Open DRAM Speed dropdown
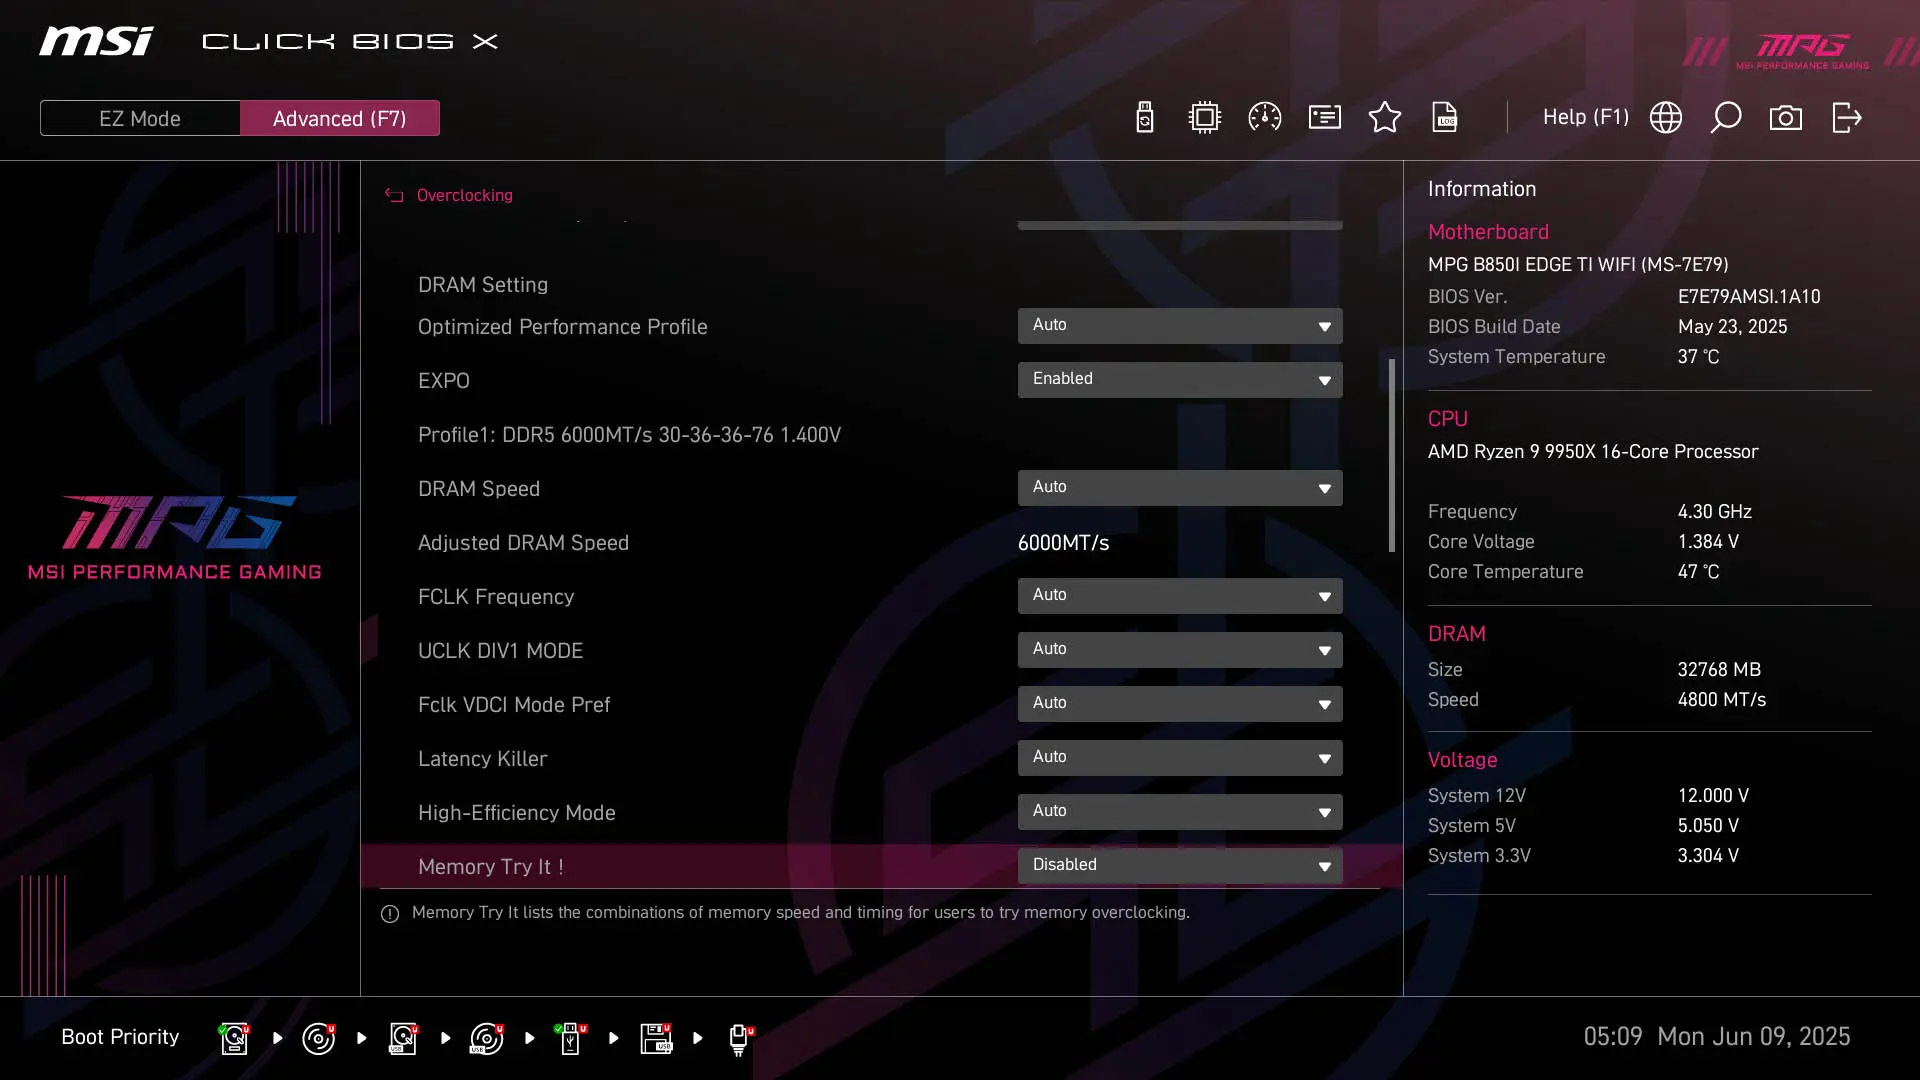This screenshot has height=1080, width=1920. 1180,488
